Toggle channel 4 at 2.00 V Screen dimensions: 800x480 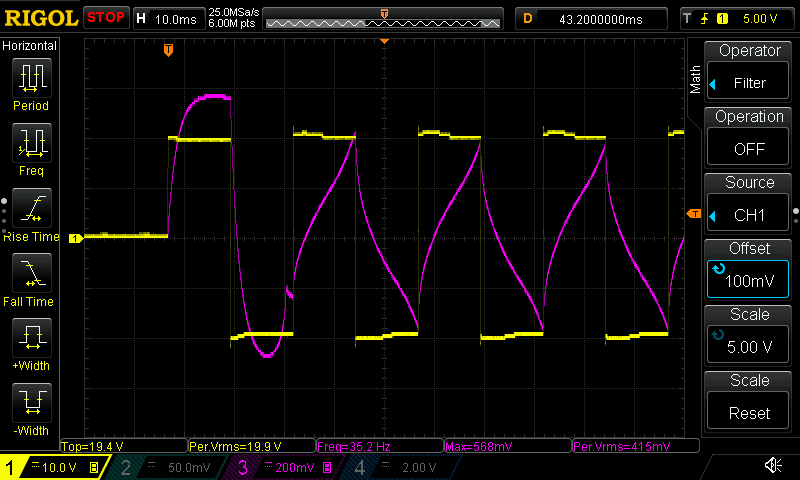[403, 467]
